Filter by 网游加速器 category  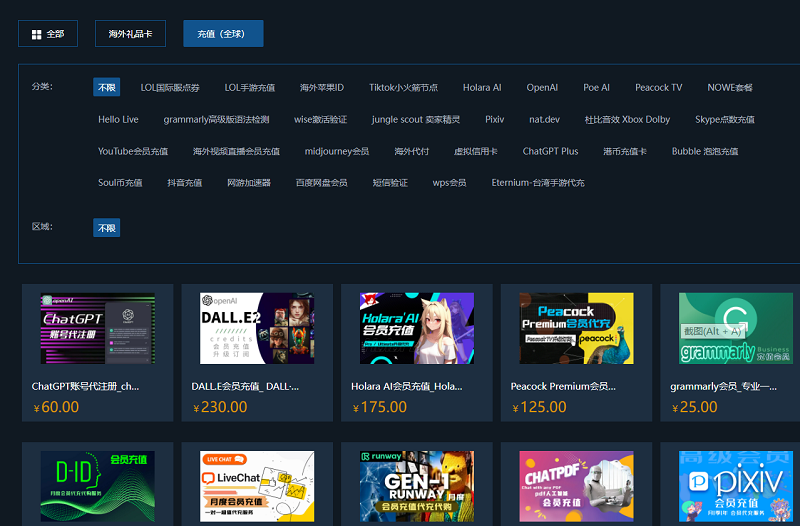pyautogui.click(x=248, y=183)
